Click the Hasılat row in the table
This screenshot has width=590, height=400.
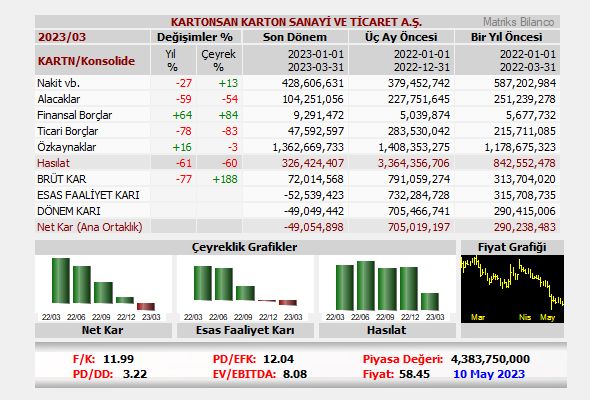(x=297, y=163)
